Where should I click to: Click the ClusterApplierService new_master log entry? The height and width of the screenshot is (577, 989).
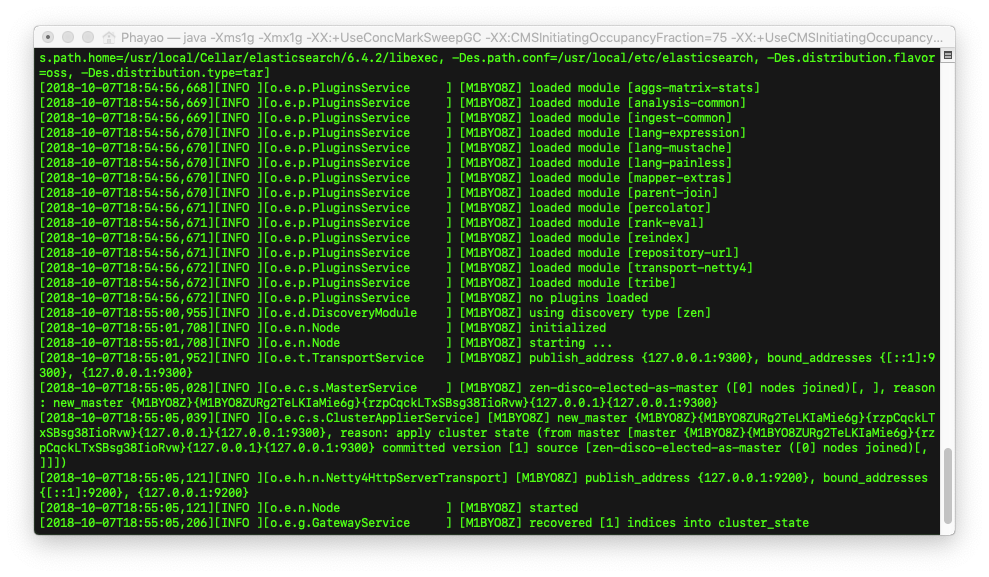pyautogui.click(x=487, y=440)
